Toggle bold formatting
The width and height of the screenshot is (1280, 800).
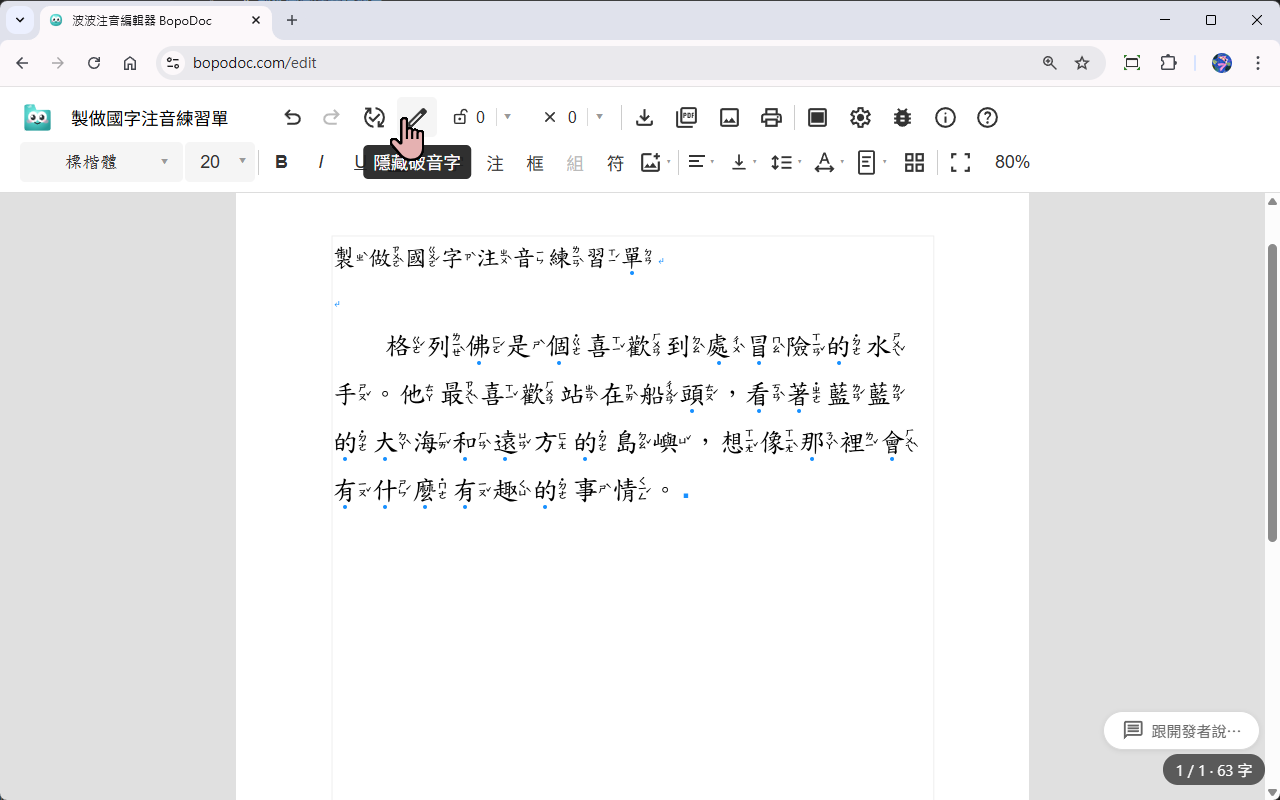pyautogui.click(x=281, y=162)
